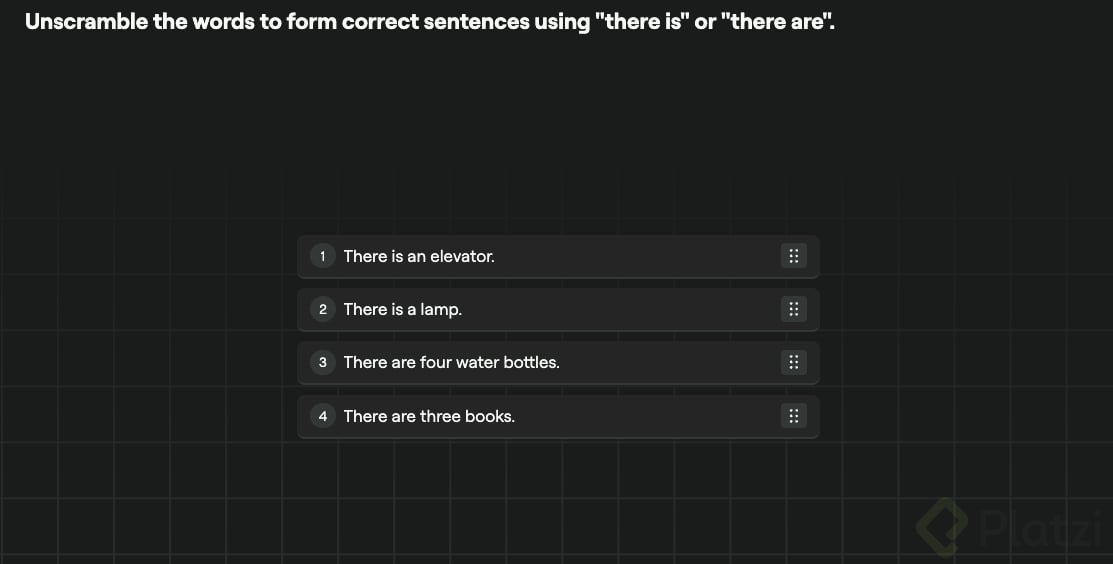Click the instruction heading starting with "Unscramble"
The width and height of the screenshot is (1113, 564).
click(x=429, y=22)
